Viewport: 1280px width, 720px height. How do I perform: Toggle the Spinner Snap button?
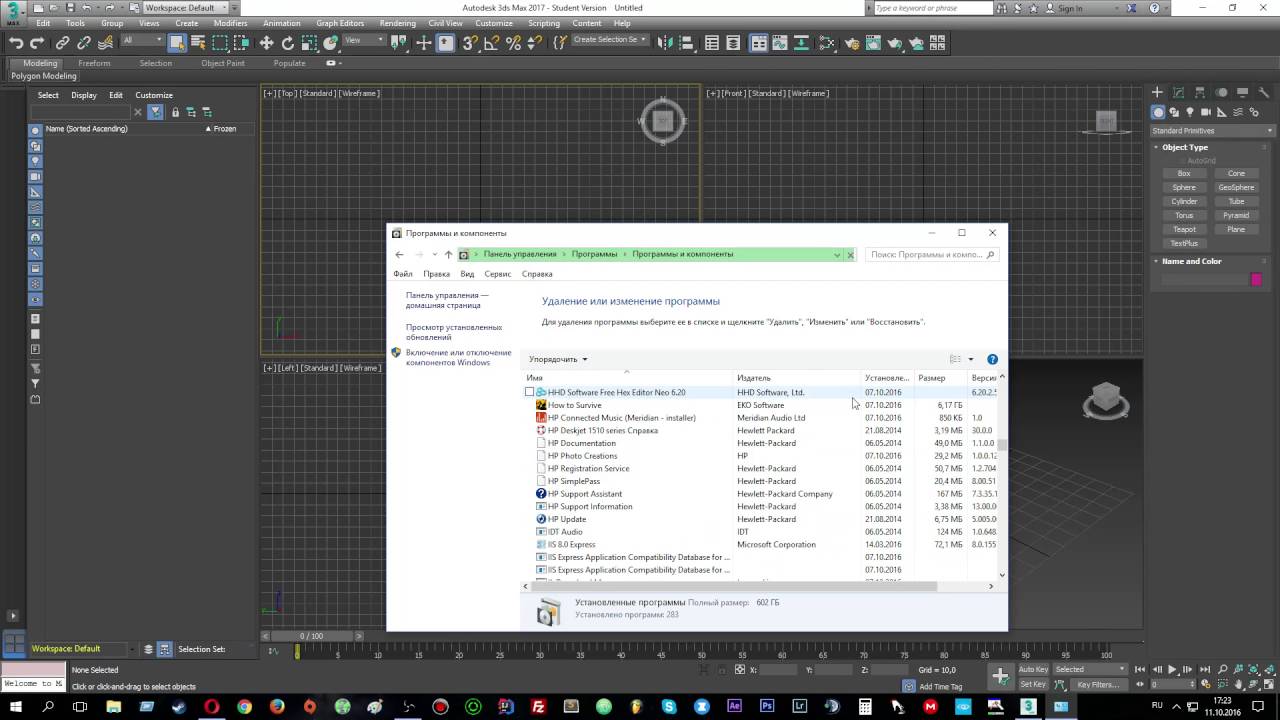pos(534,43)
